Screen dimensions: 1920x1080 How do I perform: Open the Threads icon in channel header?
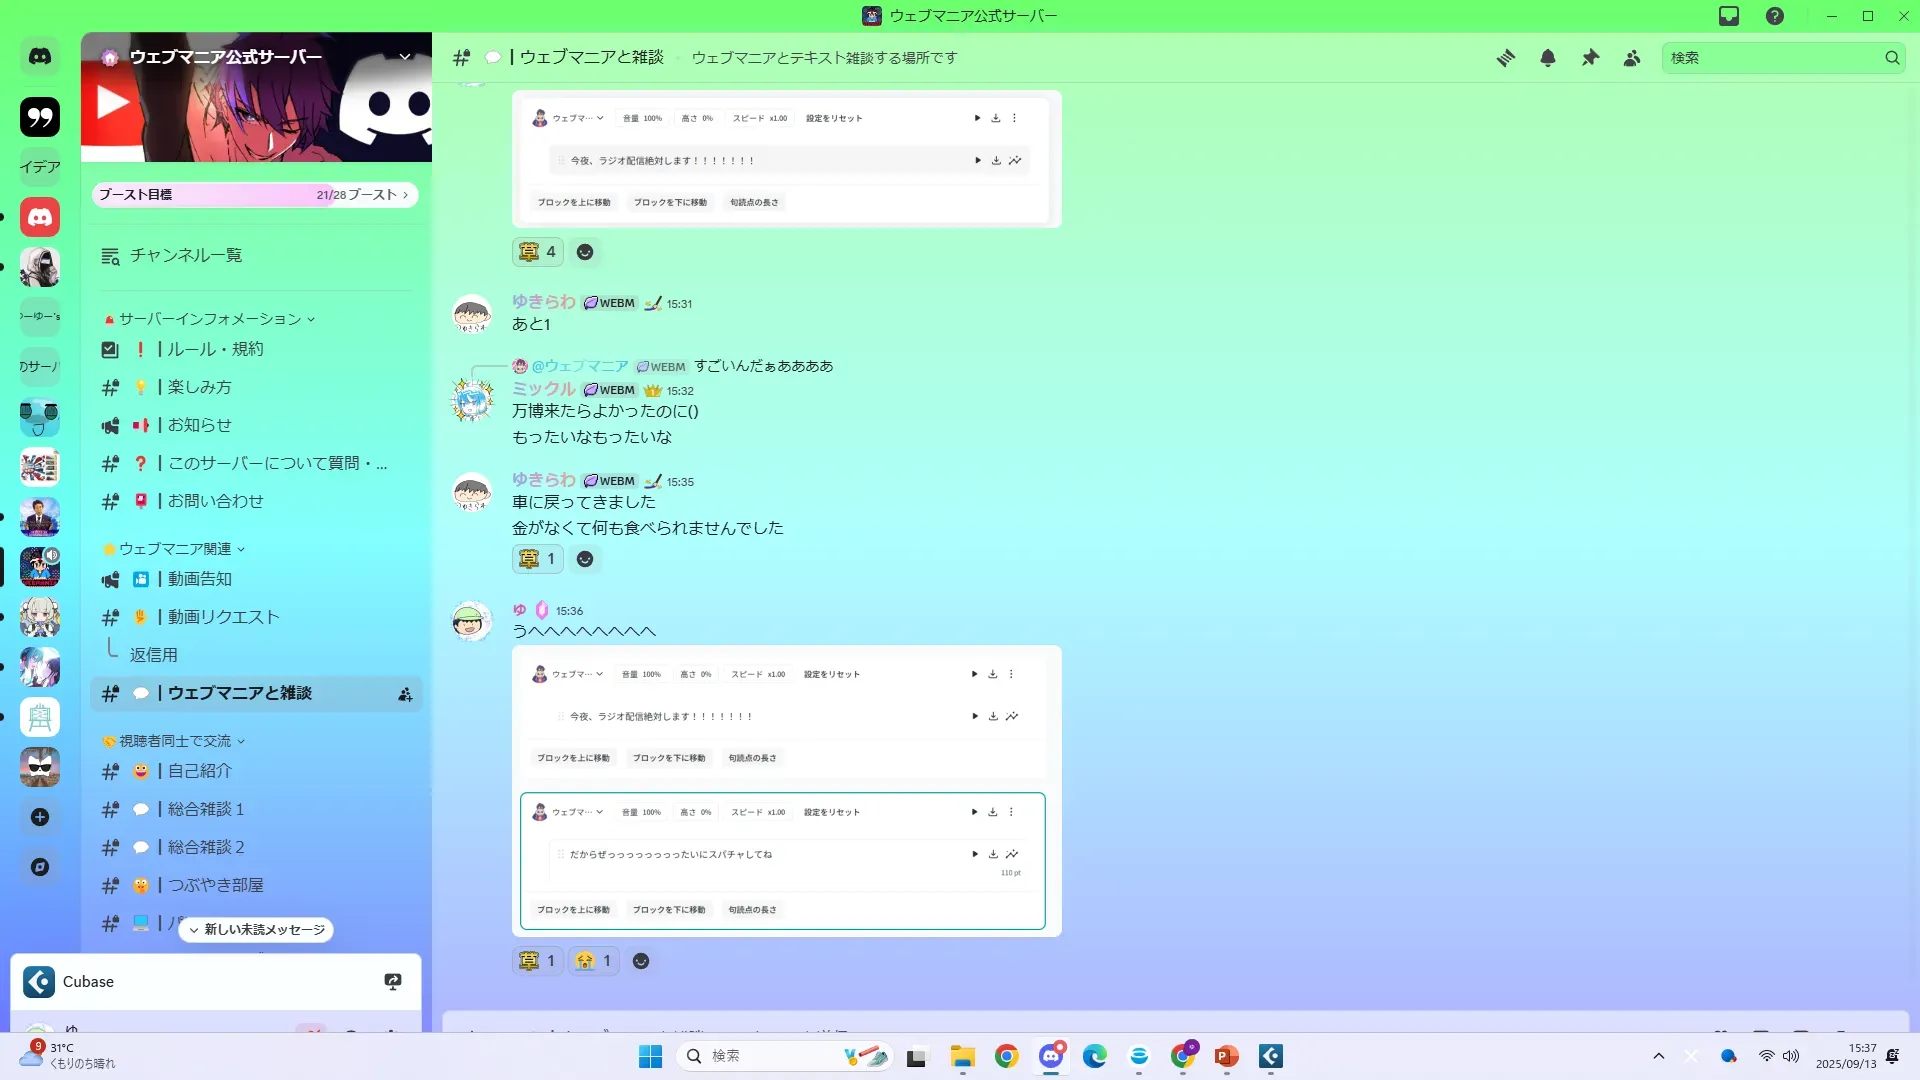click(1505, 58)
